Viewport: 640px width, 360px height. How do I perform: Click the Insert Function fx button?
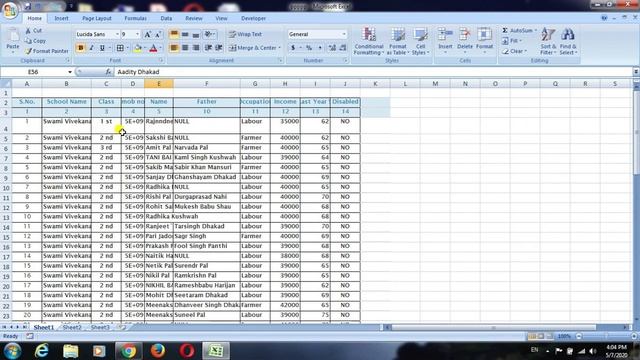click(108, 72)
